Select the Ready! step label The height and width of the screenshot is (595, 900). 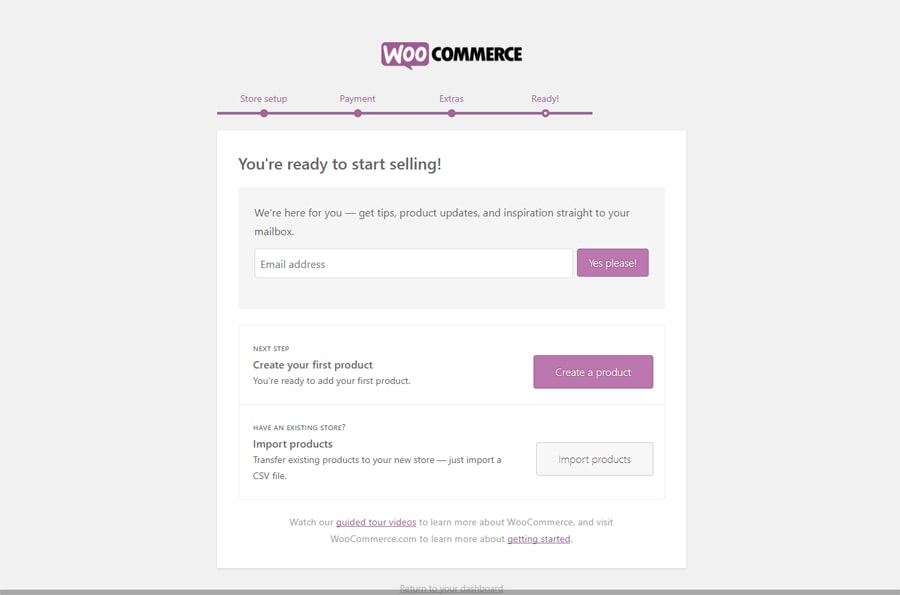point(545,99)
